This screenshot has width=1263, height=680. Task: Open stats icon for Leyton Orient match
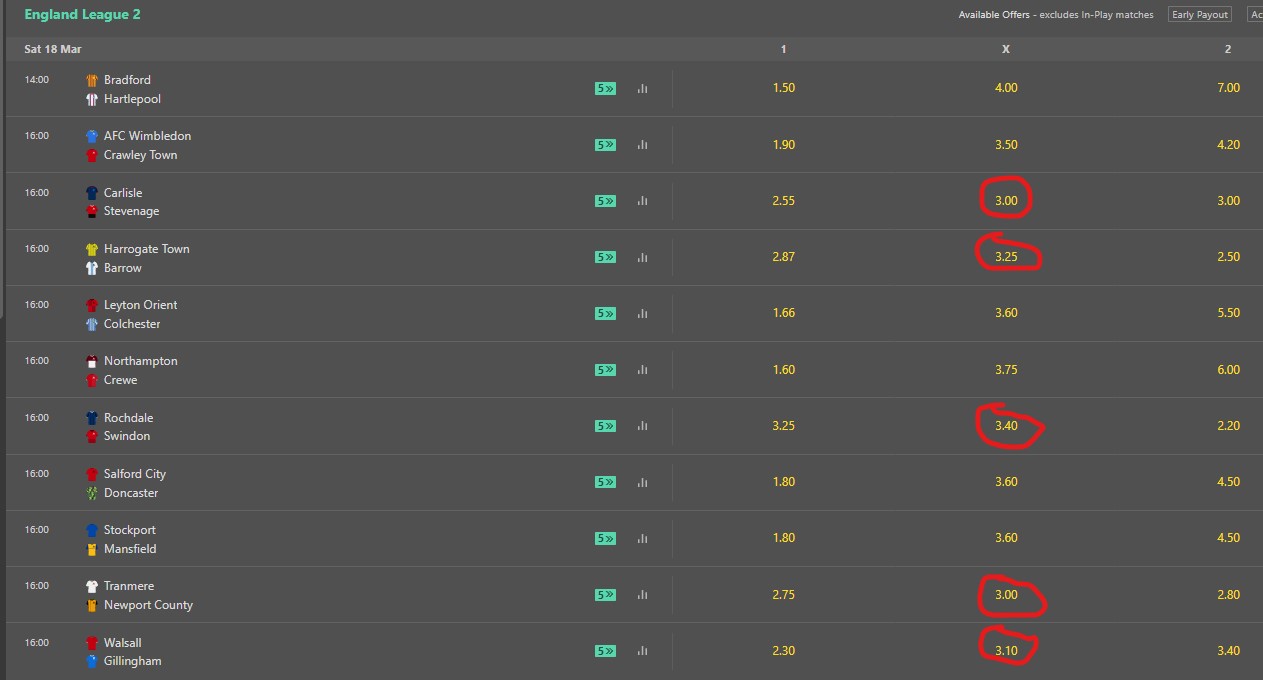point(642,313)
